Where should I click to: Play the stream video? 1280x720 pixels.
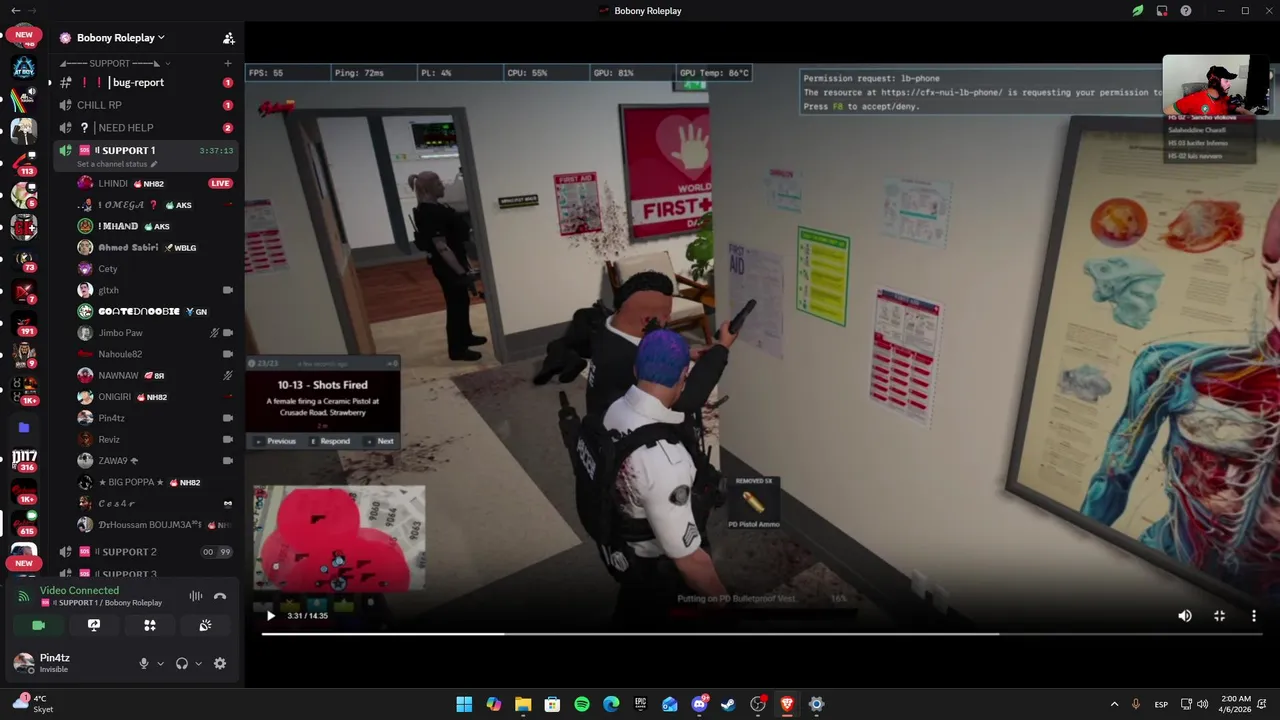click(270, 616)
